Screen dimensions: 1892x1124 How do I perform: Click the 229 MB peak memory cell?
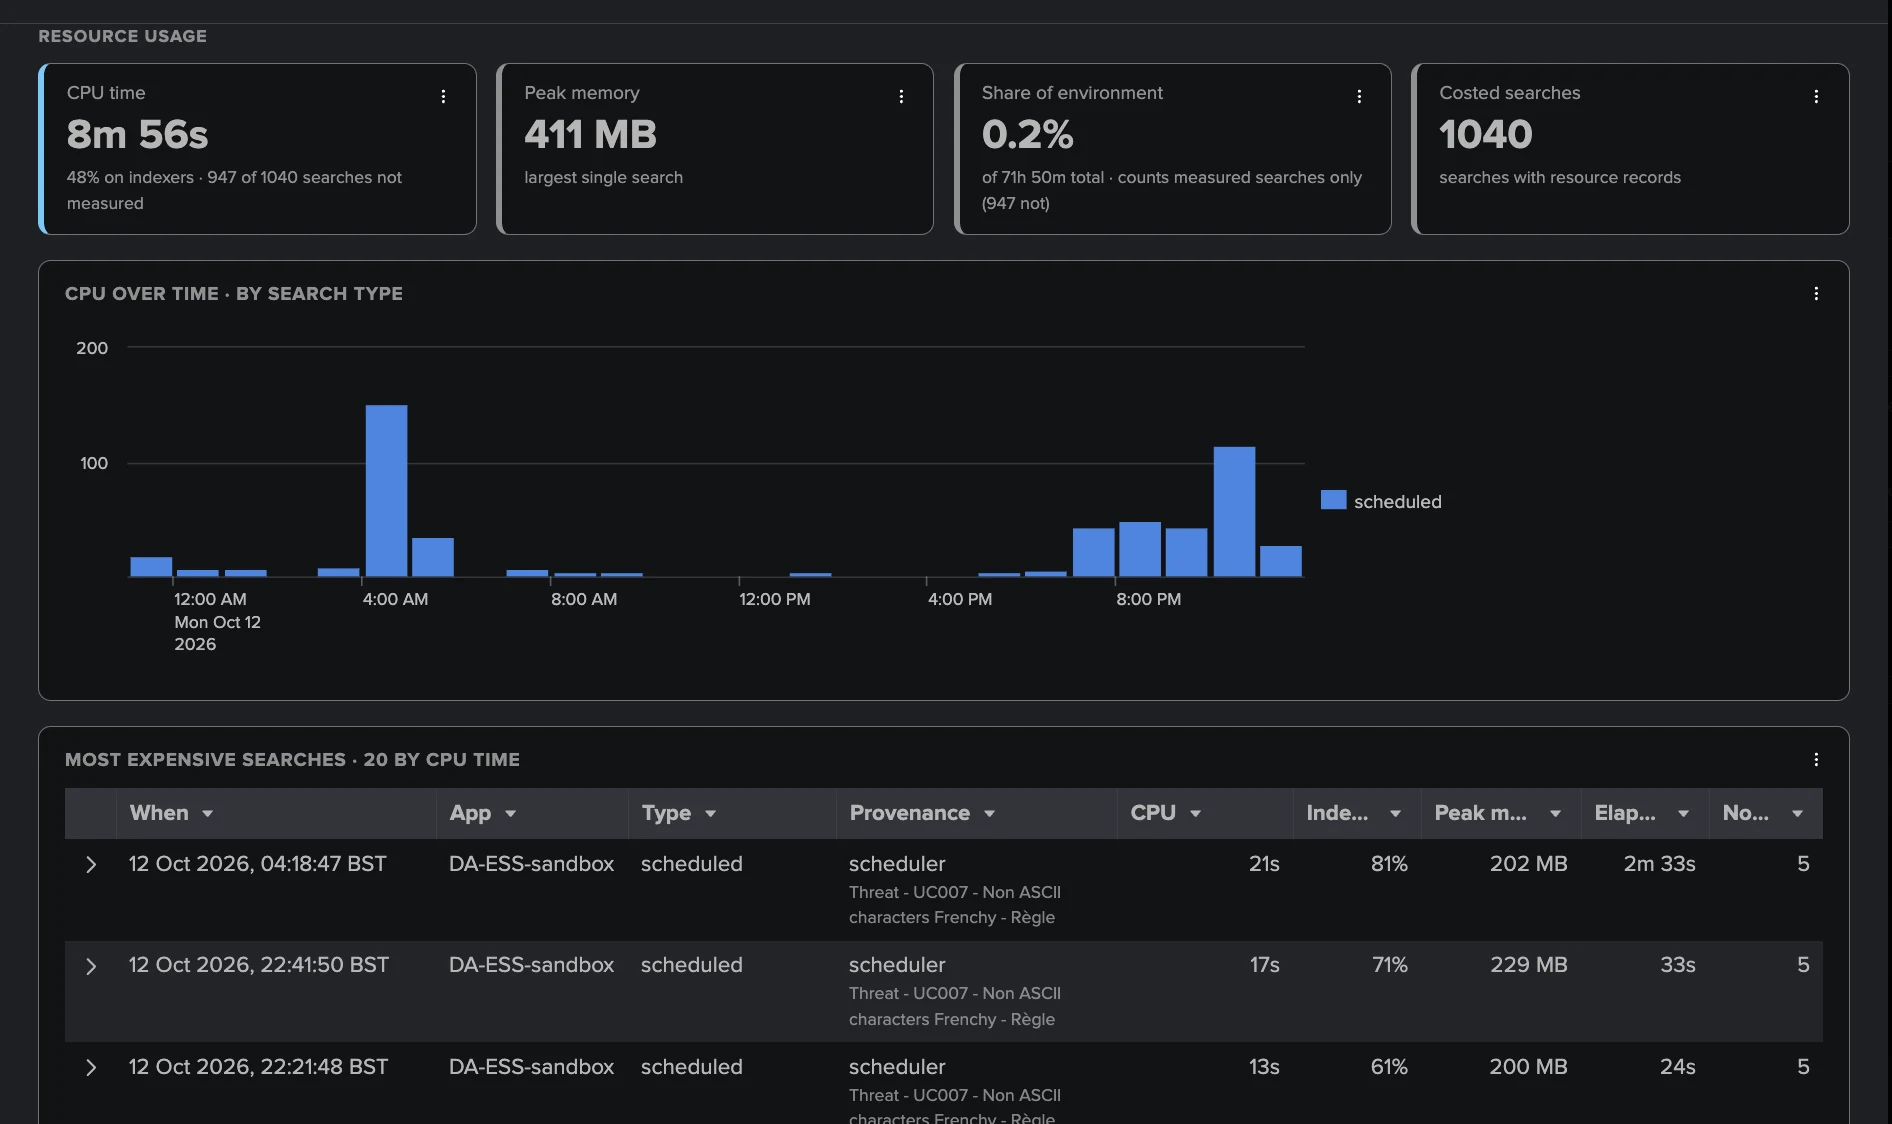point(1528,965)
